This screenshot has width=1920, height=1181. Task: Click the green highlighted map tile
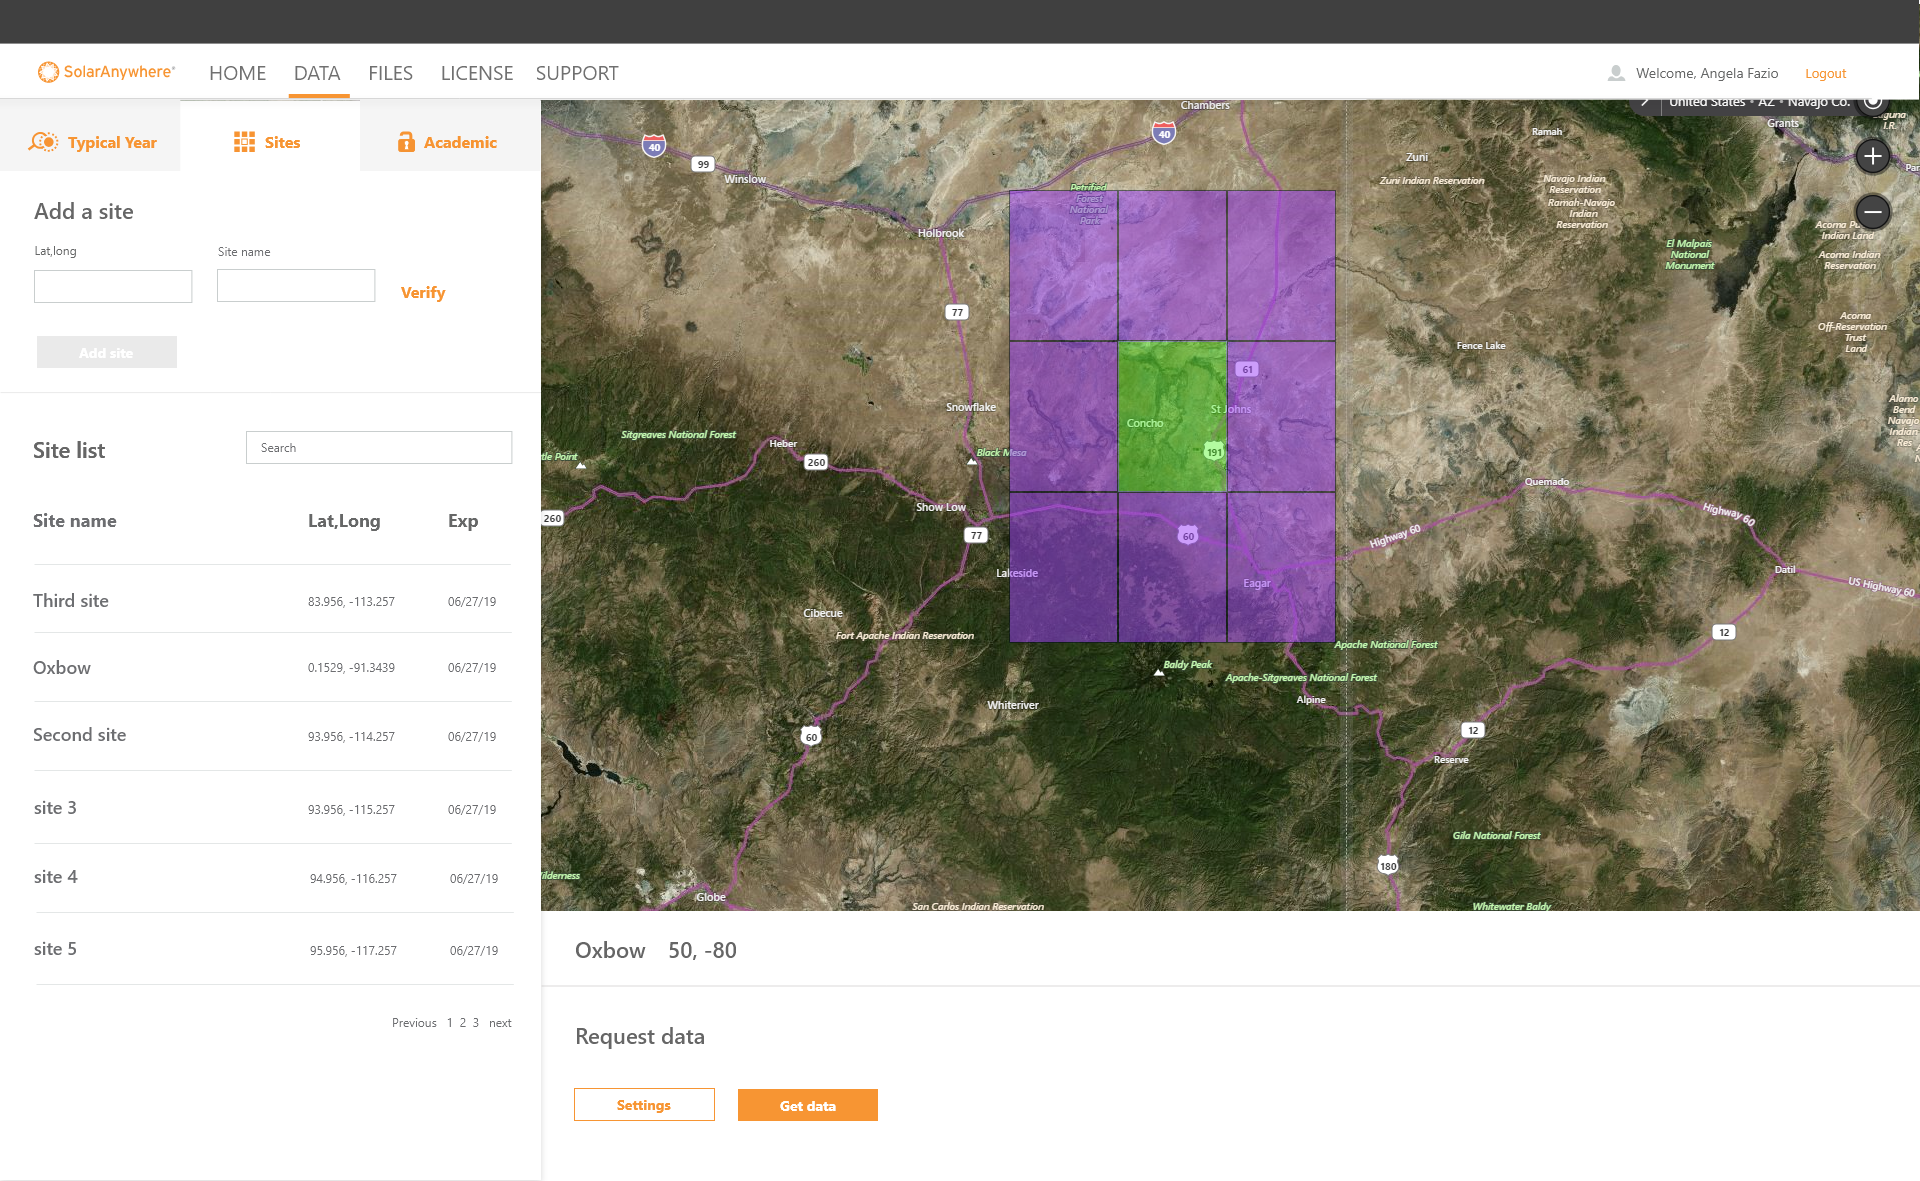1172,416
